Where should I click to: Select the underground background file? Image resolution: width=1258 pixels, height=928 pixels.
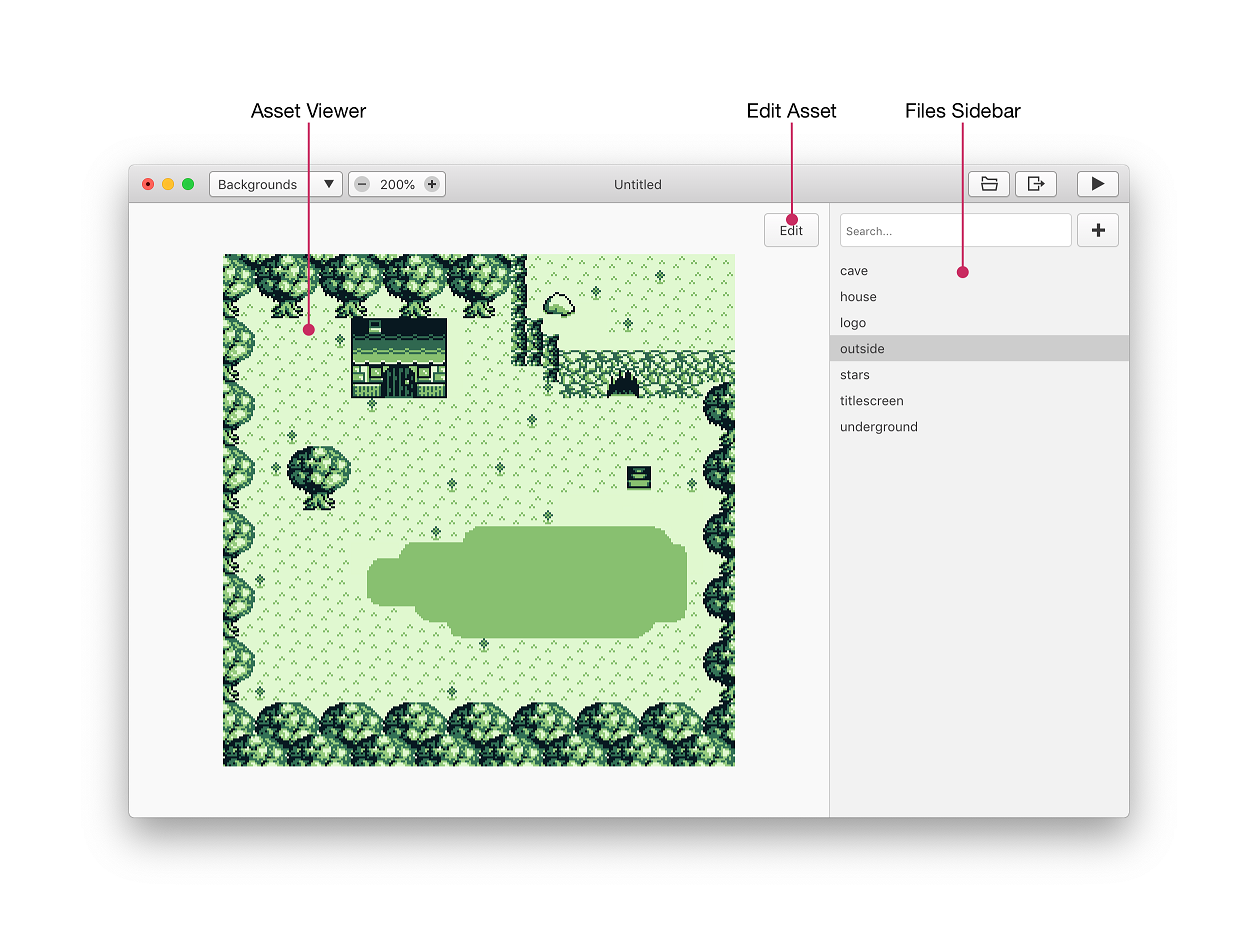click(980, 427)
